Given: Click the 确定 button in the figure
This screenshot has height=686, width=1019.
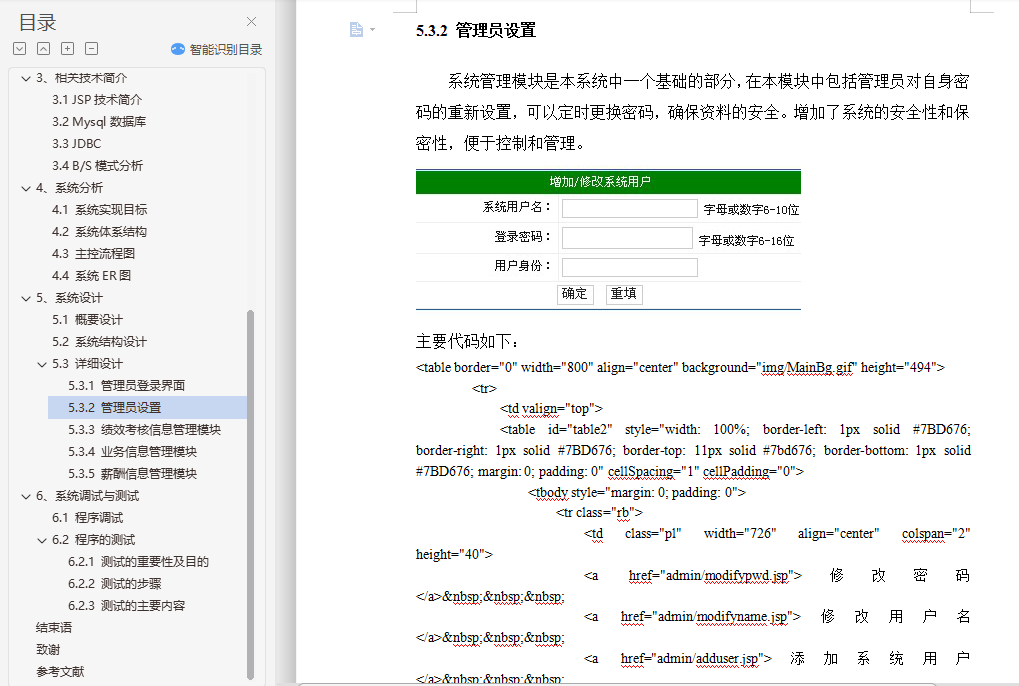Looking at the screenshot, I should (575, 294).
